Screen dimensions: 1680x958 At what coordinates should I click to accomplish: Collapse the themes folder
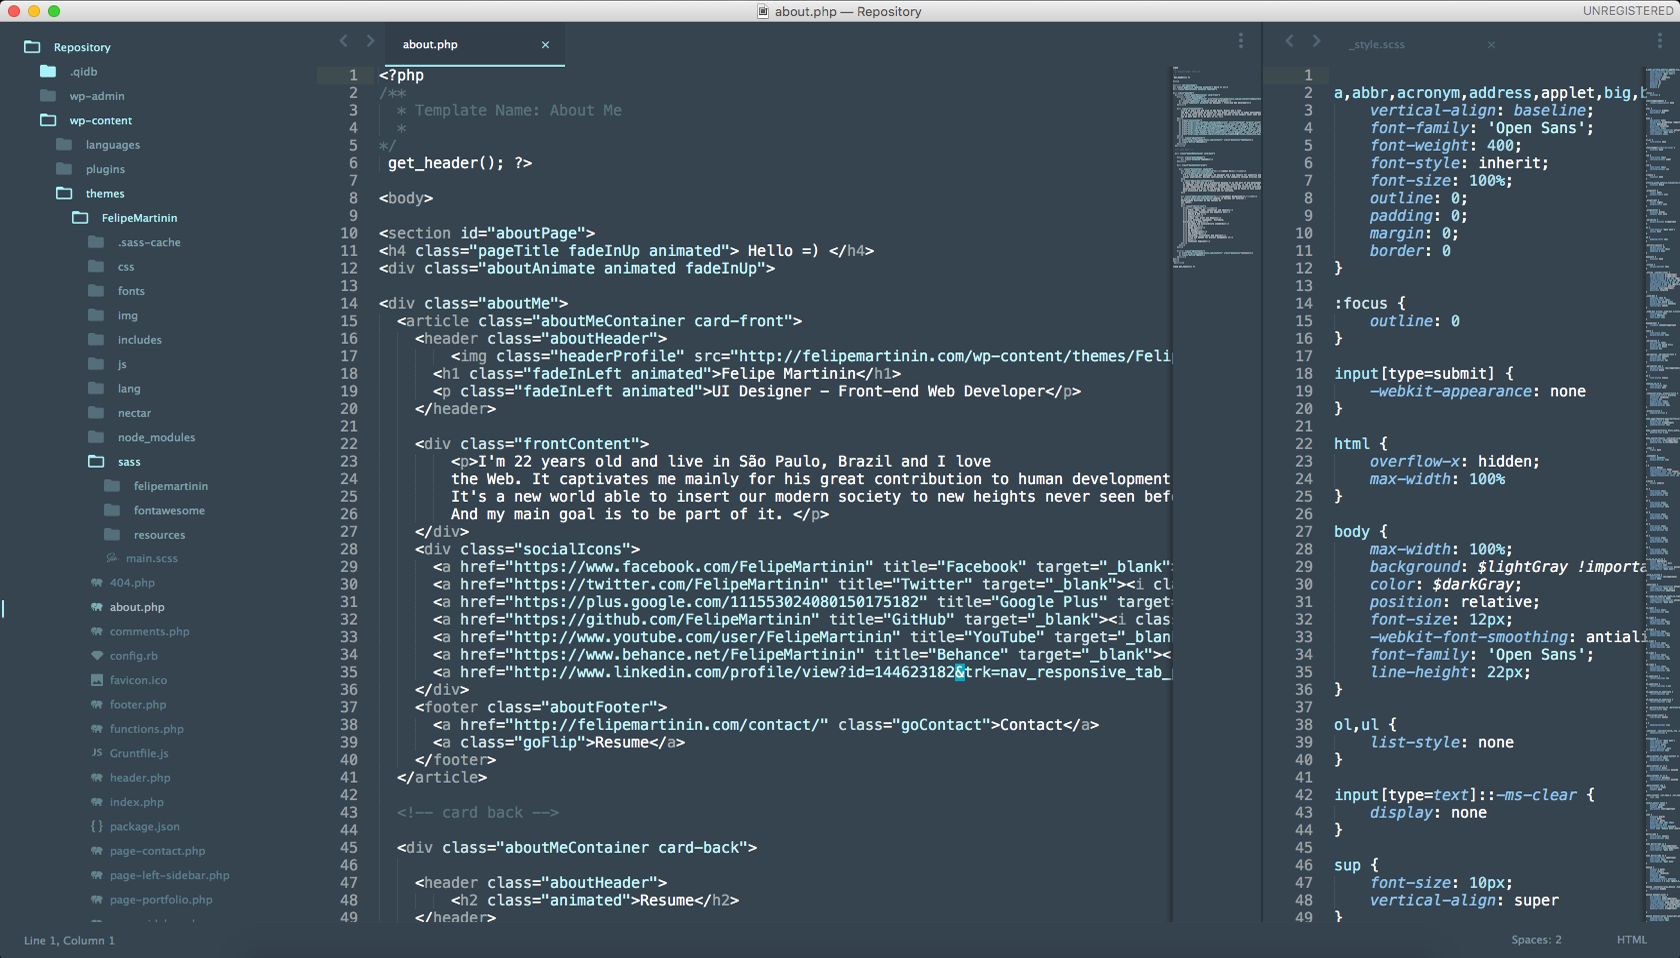click(x=64, y=193)
